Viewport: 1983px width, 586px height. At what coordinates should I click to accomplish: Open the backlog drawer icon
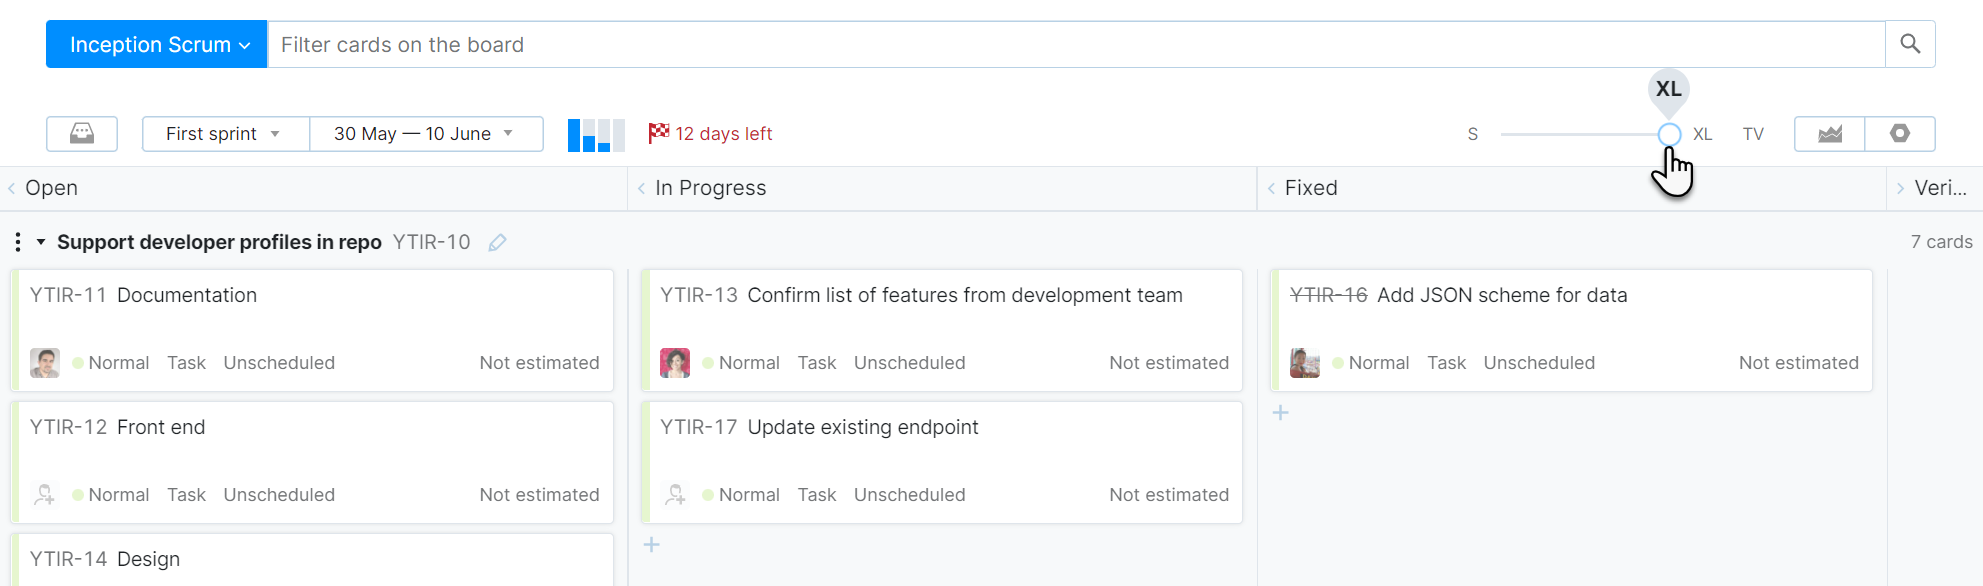(82, 134)
